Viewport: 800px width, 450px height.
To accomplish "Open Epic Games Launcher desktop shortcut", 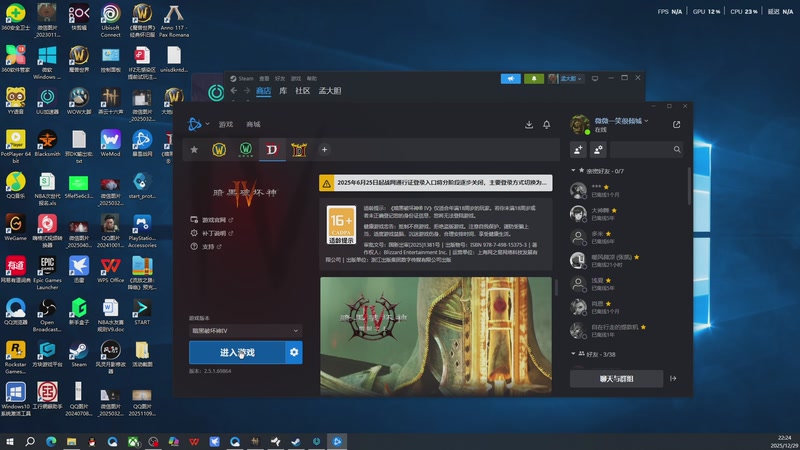I will (x=47, y=272).
